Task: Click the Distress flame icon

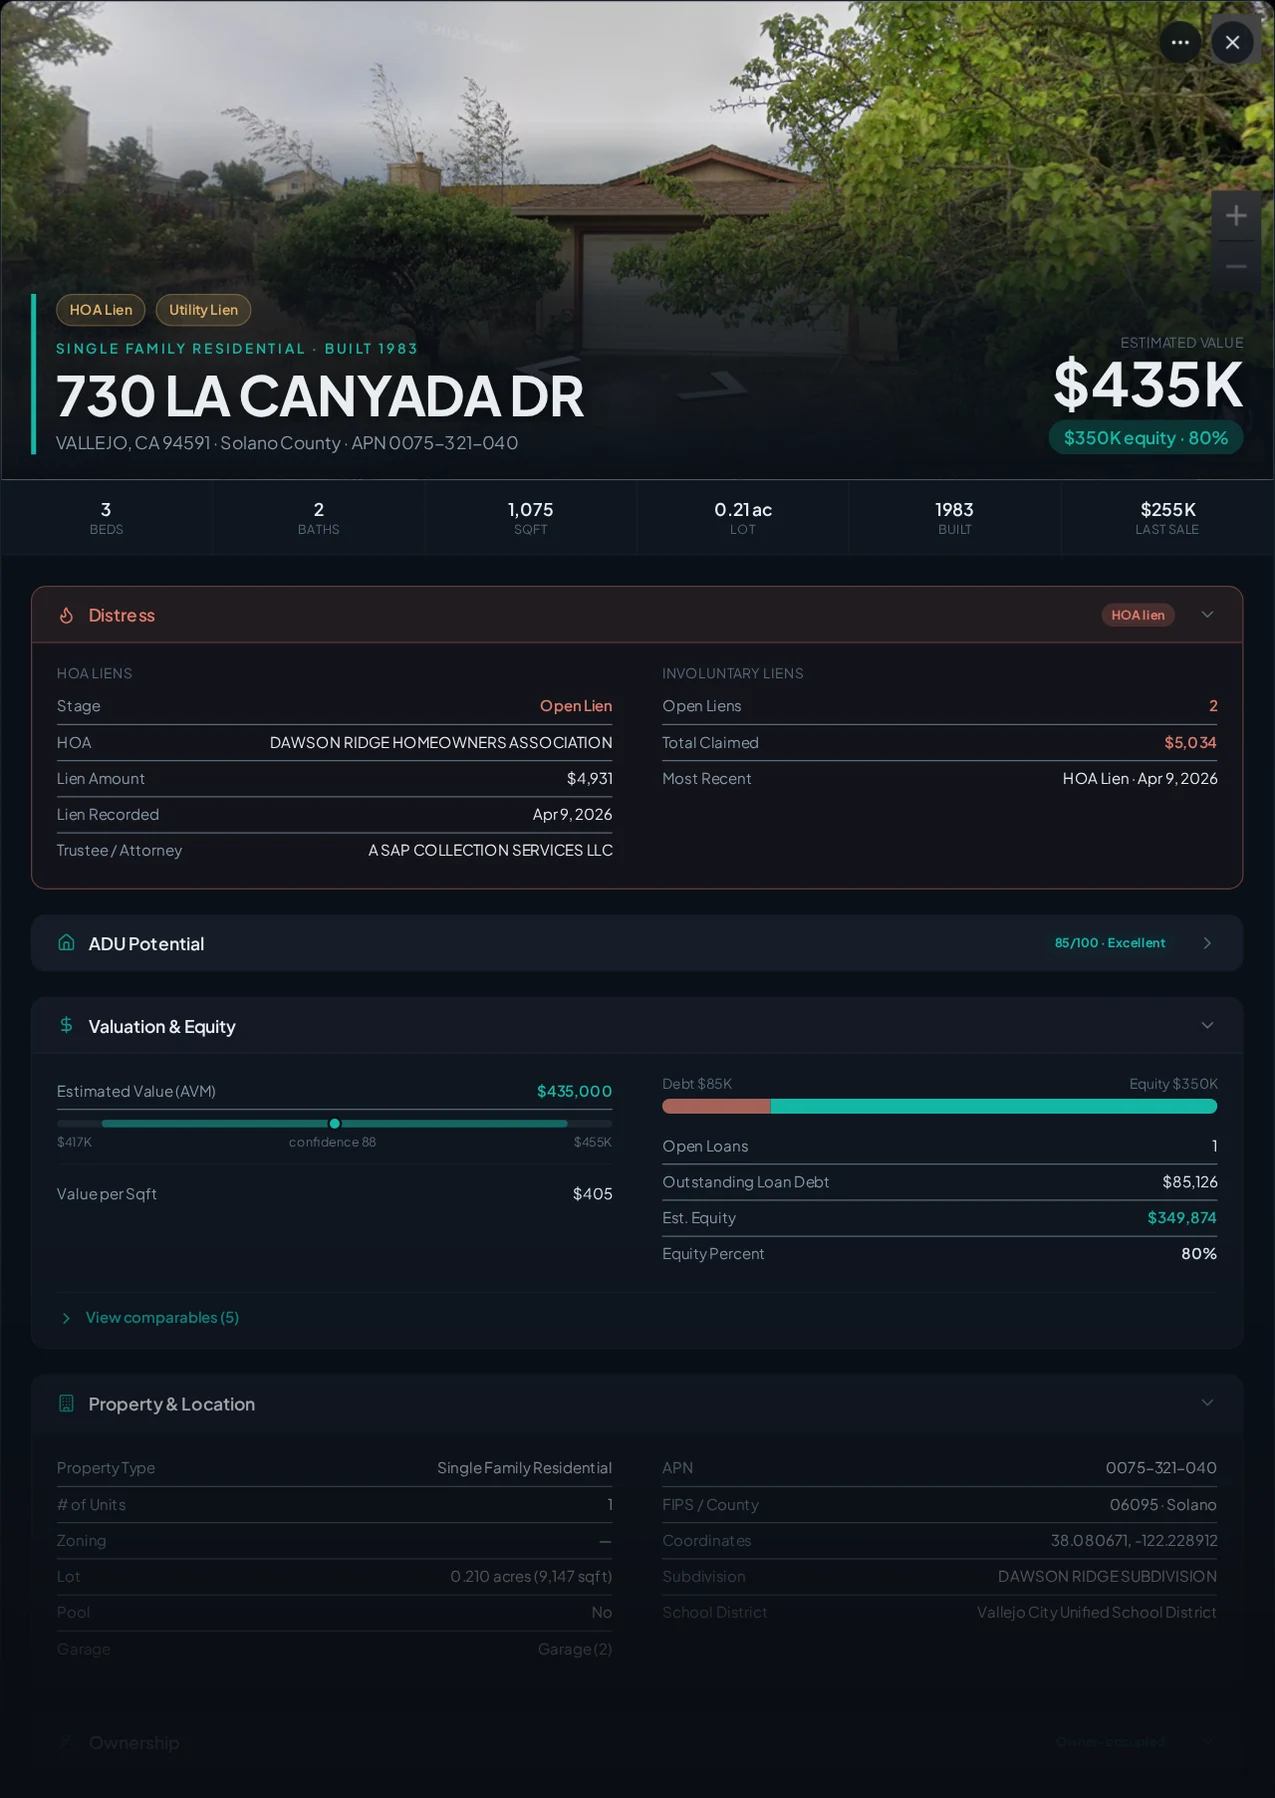Action: click(66, 615)
